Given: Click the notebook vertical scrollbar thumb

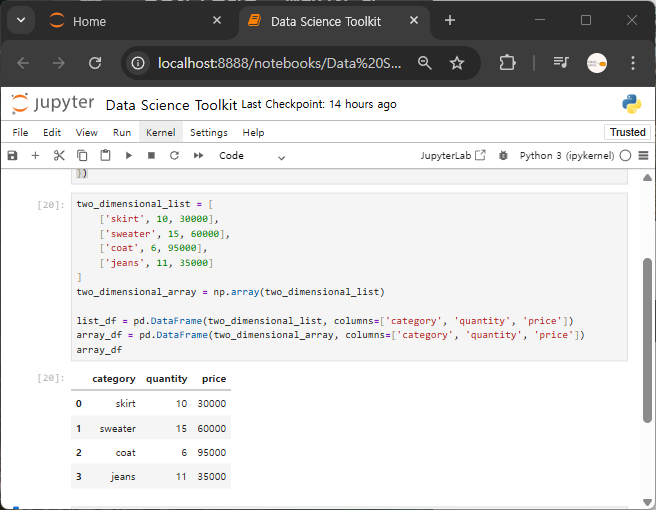Looking at the screenshot, I should (x=647, y=340).
